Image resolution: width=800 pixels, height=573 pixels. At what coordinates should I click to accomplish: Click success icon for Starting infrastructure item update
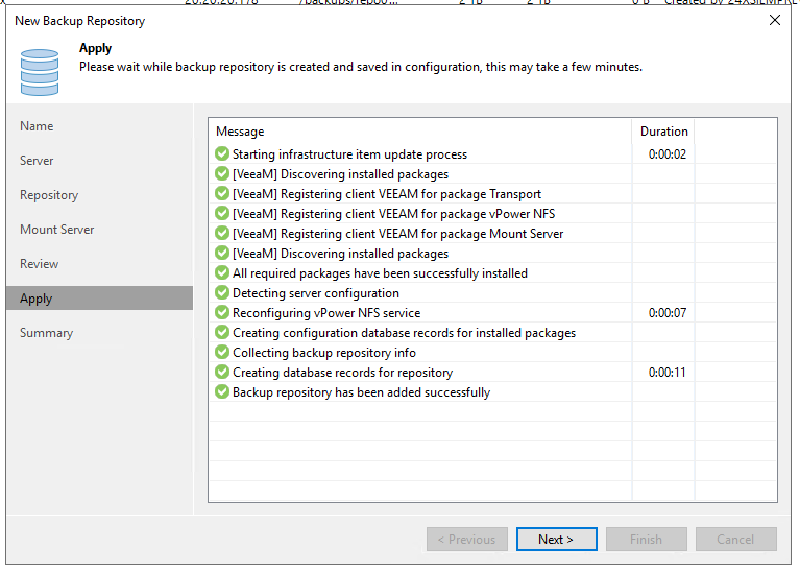point(222,154)
